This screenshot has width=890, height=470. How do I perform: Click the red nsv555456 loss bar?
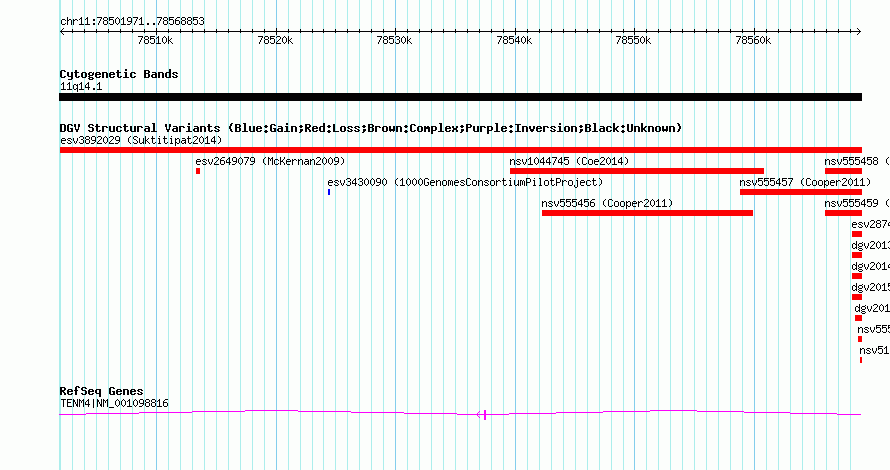pyautogui.click(x=648, y=213)
